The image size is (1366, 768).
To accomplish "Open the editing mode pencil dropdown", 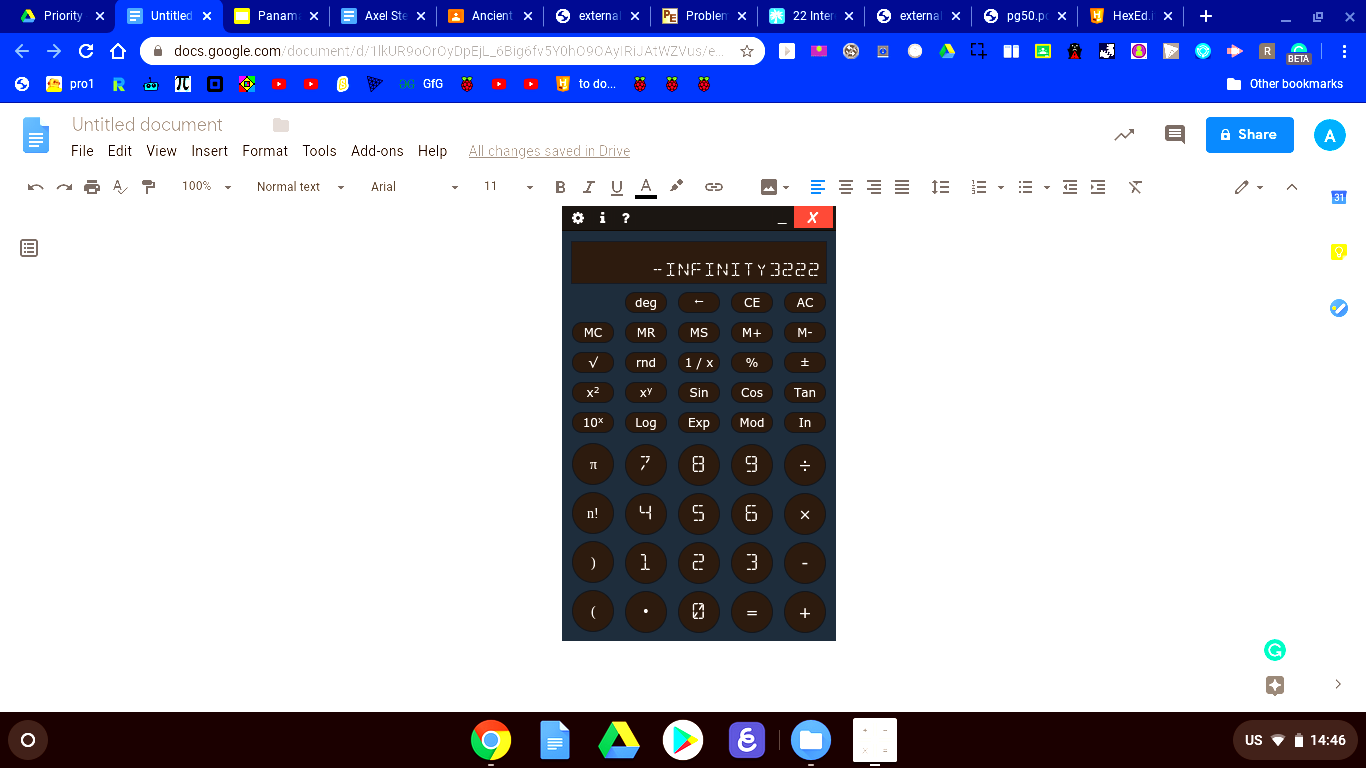I will point(1249,187).
